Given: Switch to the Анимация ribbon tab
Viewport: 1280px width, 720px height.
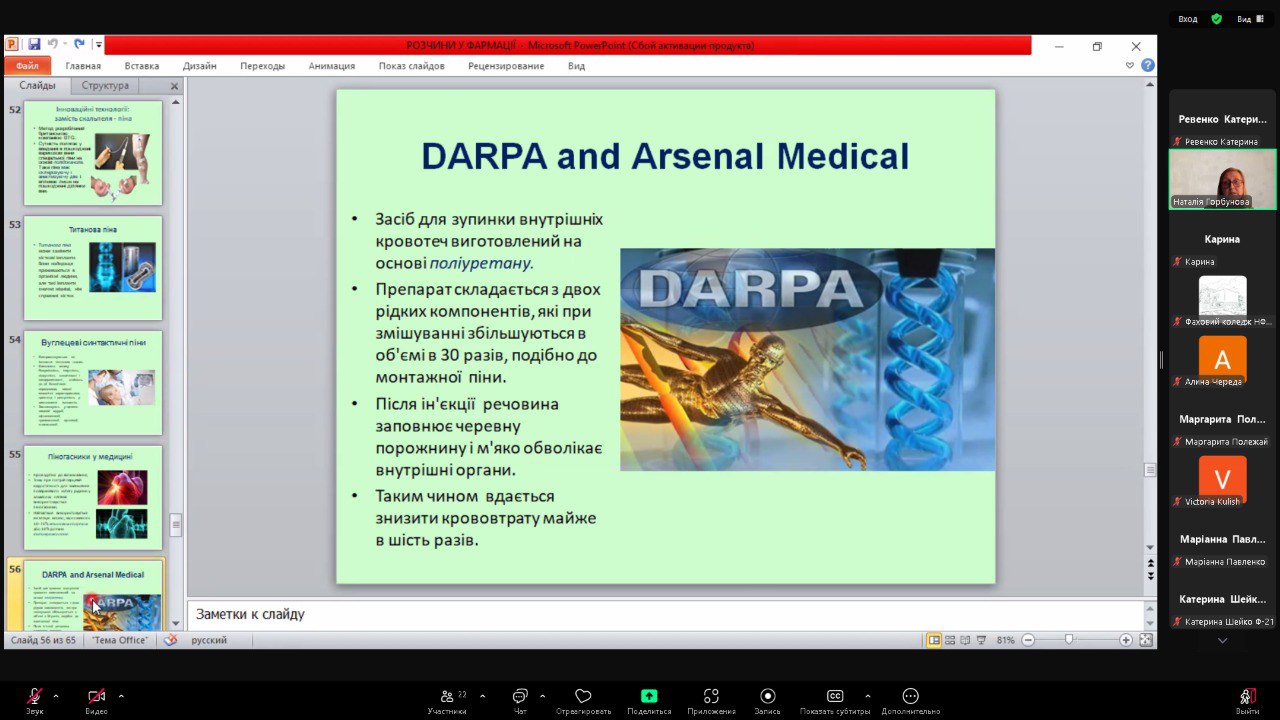Looking at the screenshot, I should [332, 66].
